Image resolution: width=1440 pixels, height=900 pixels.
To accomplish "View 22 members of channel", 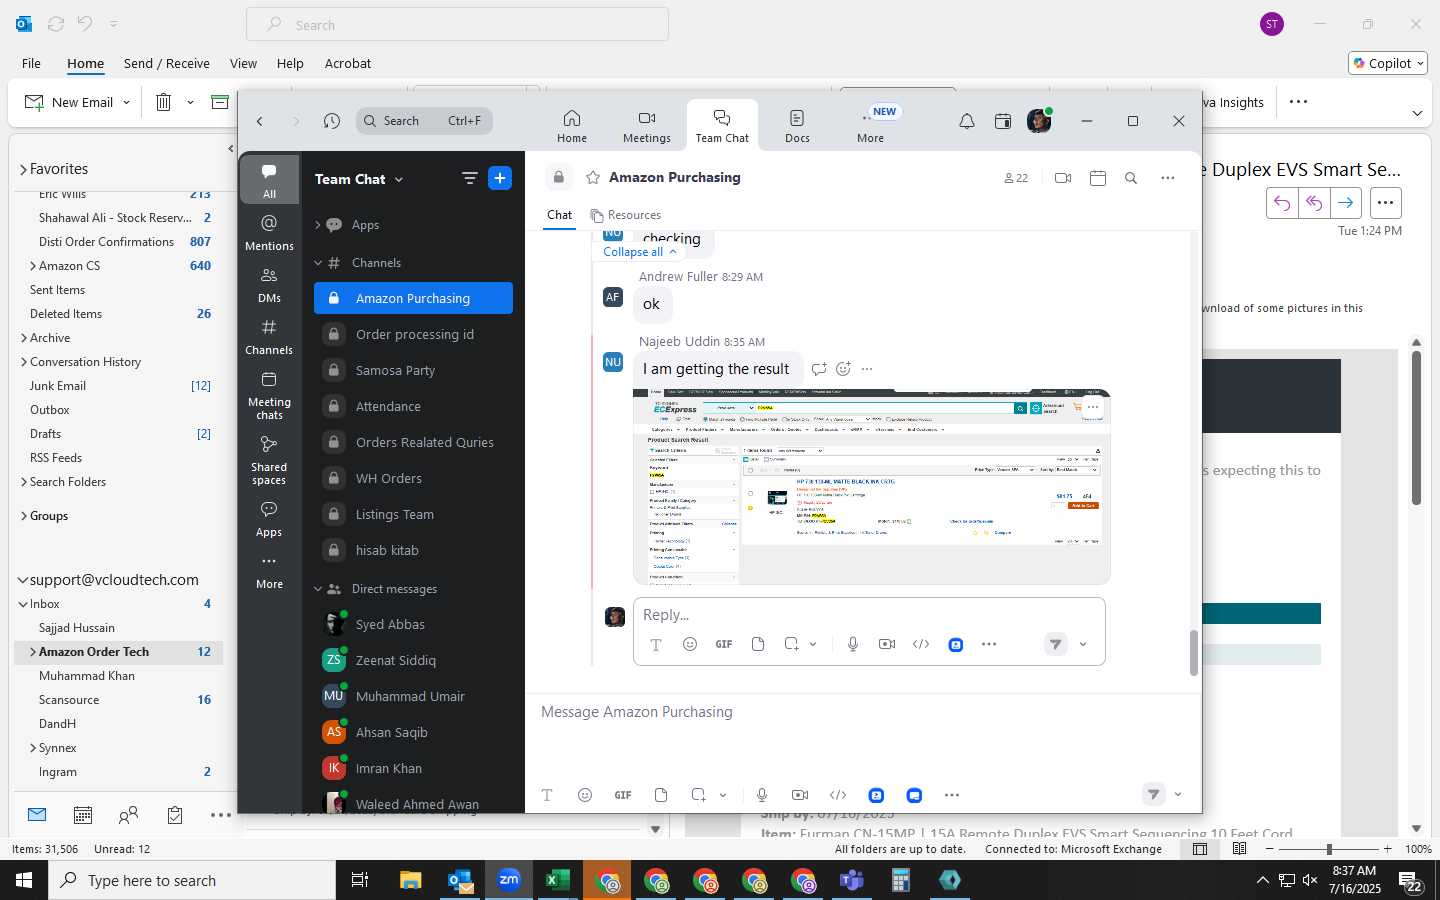I will [x=1015, y=178].
